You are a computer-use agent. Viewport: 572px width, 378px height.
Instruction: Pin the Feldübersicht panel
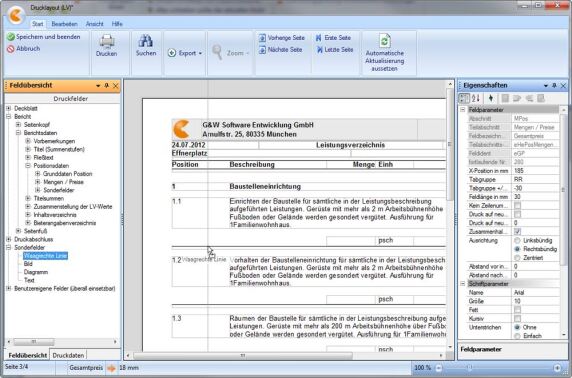107,86
